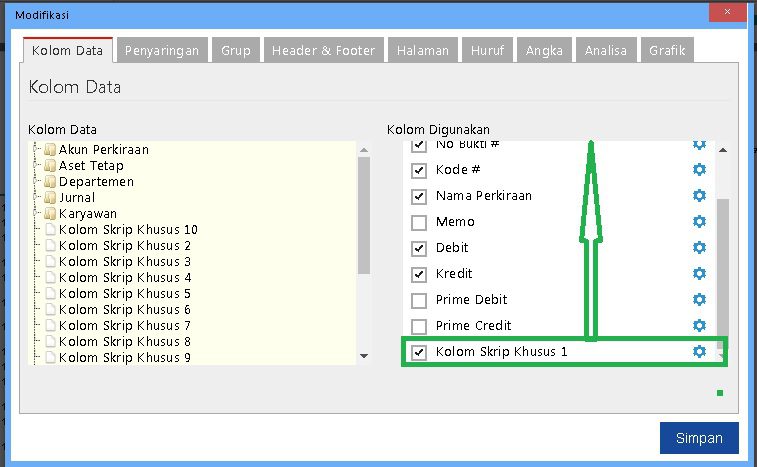The height and width of the screenshot is (467, 757).
Task: Click gear icon beside Kredit
Action: point(699,274)
